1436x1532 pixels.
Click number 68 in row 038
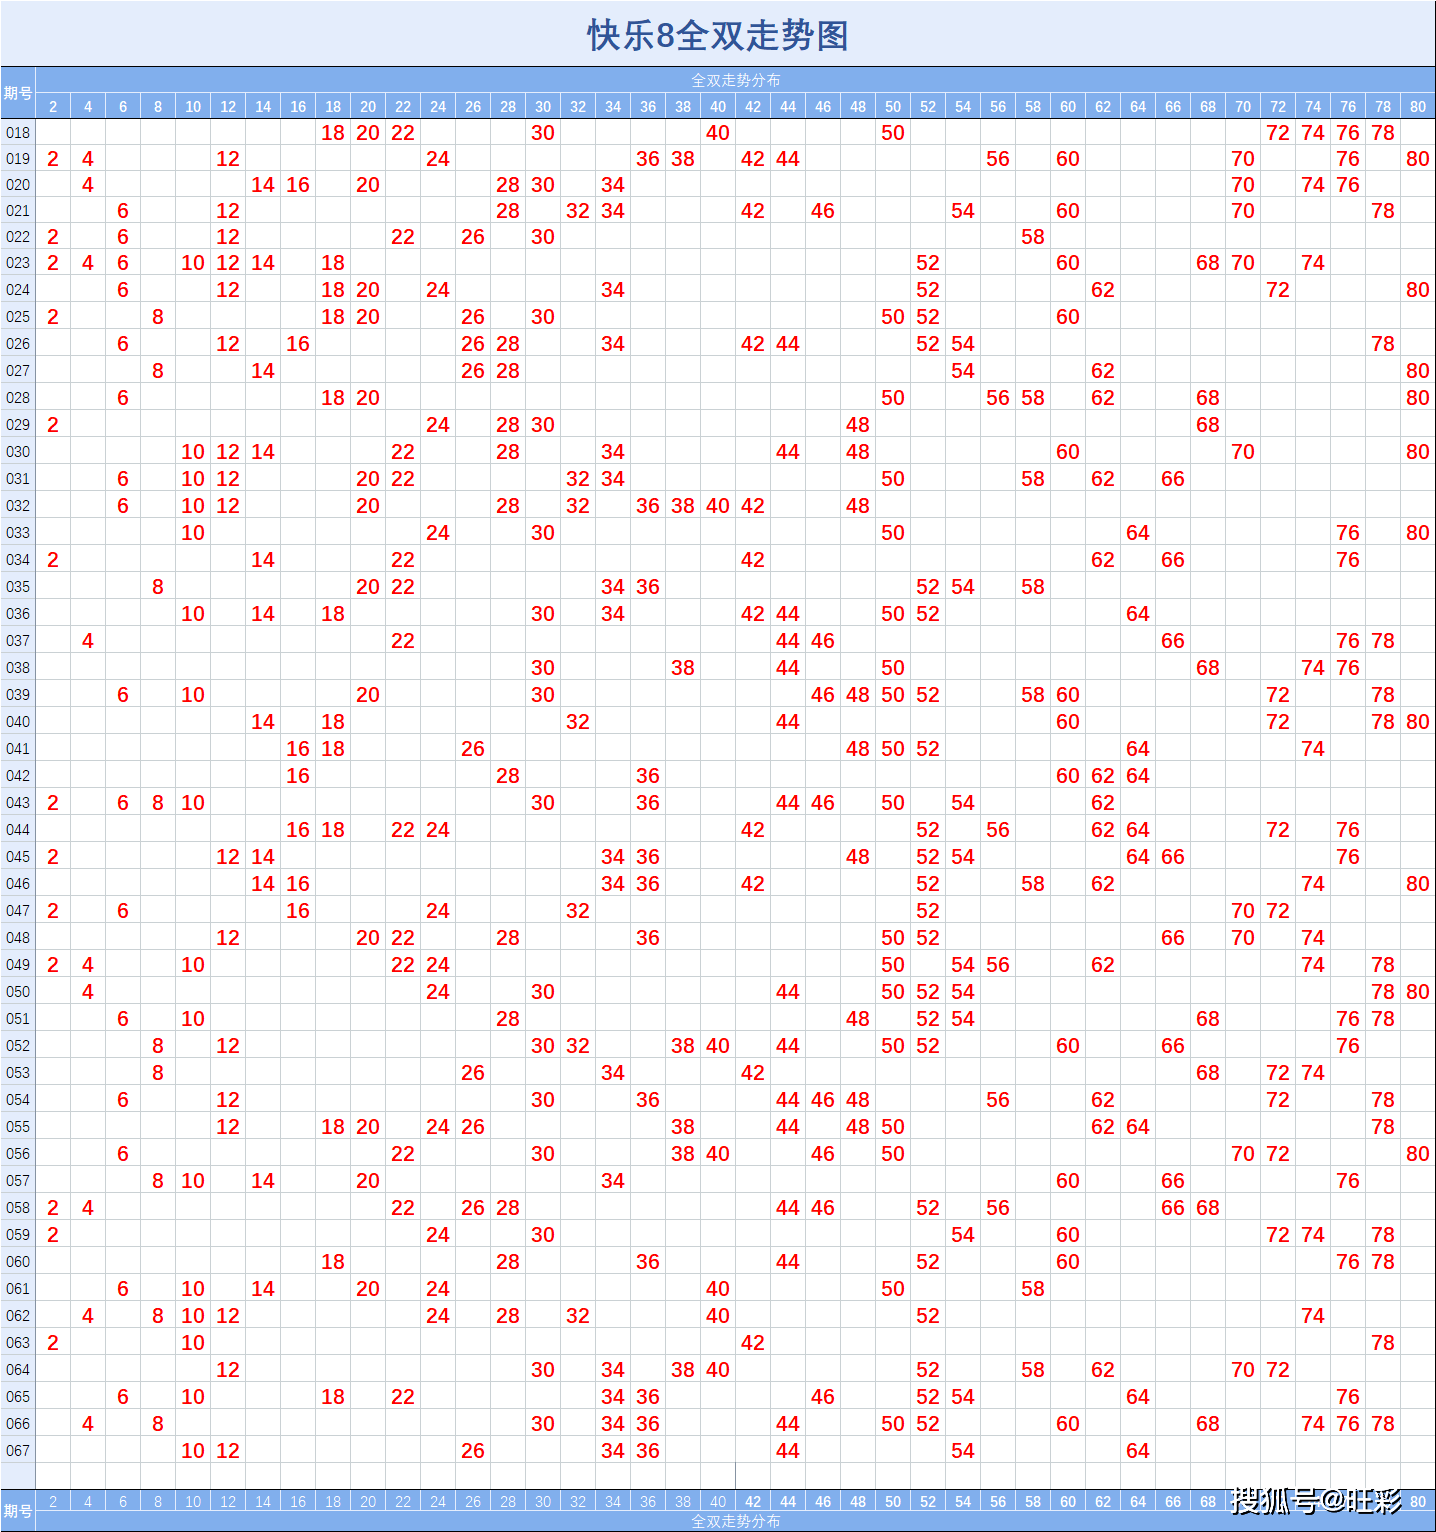tap(1208, 668)
